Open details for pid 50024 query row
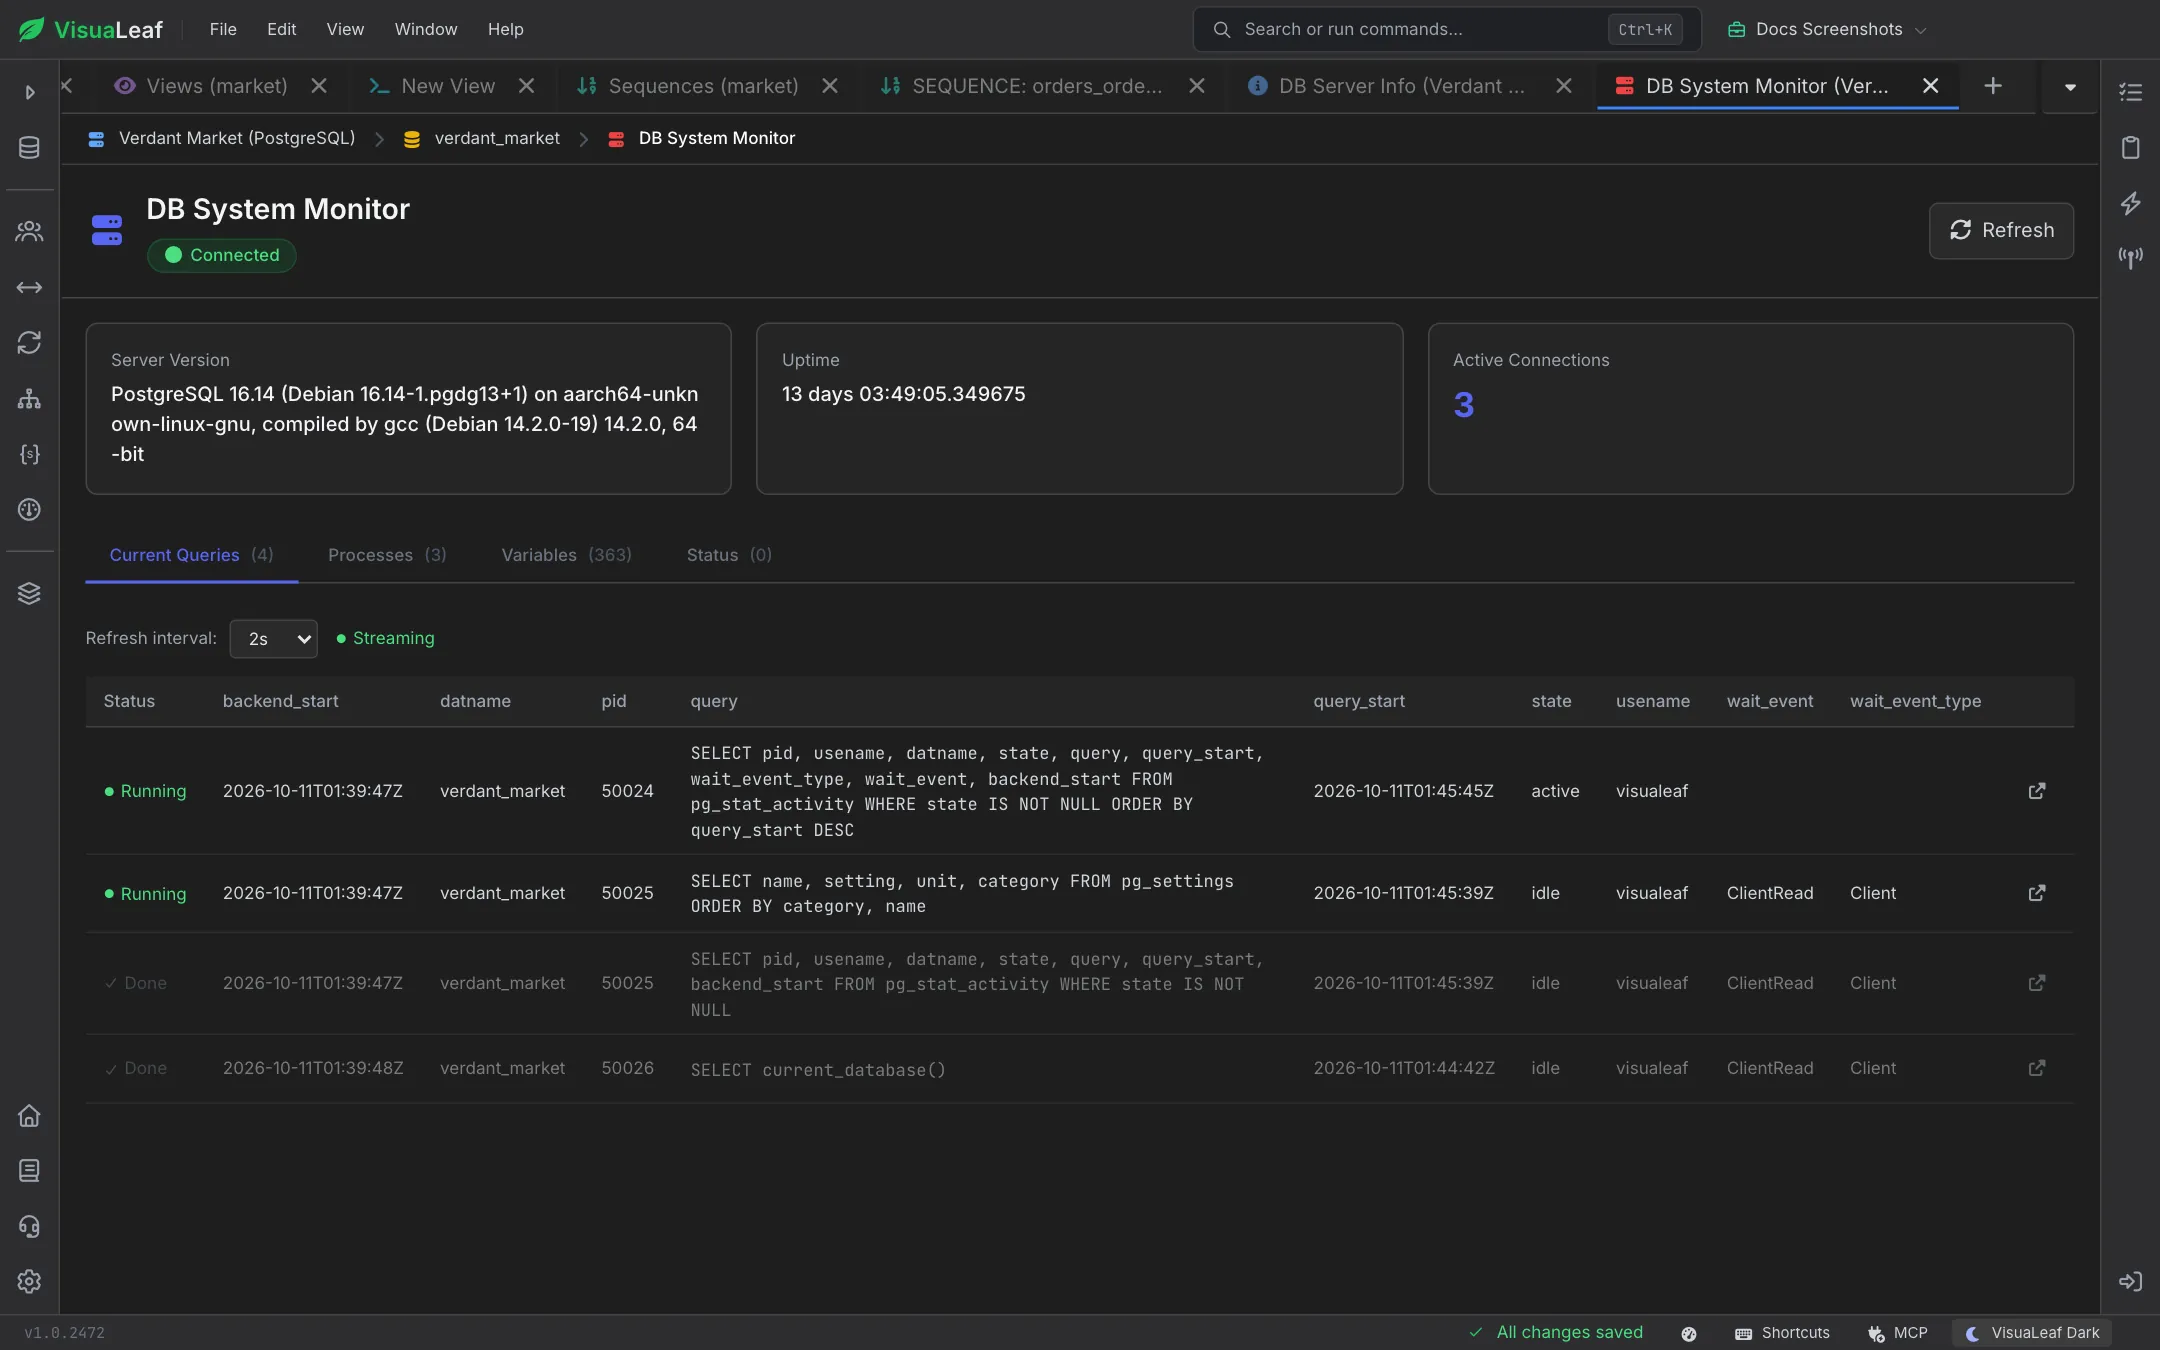 pos(2036,791)
